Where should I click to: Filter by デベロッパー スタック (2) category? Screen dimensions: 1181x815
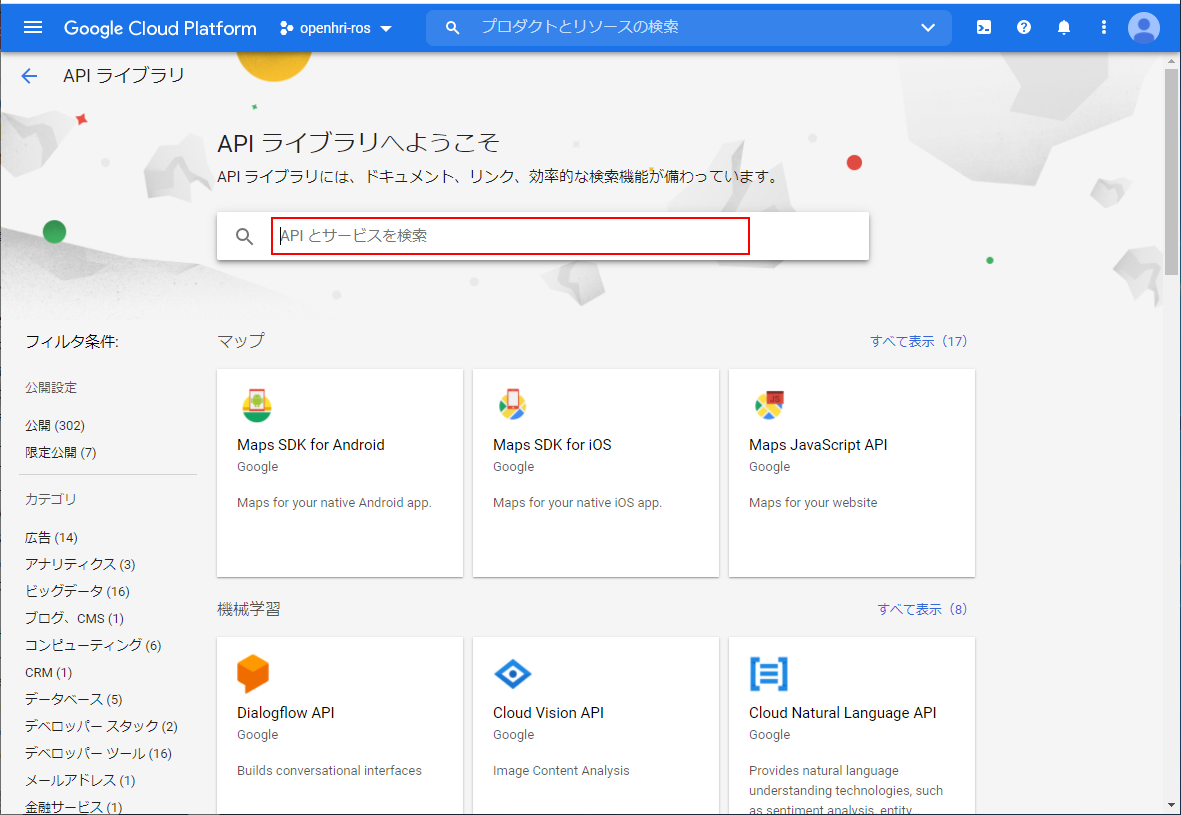(x=101, y=727)
